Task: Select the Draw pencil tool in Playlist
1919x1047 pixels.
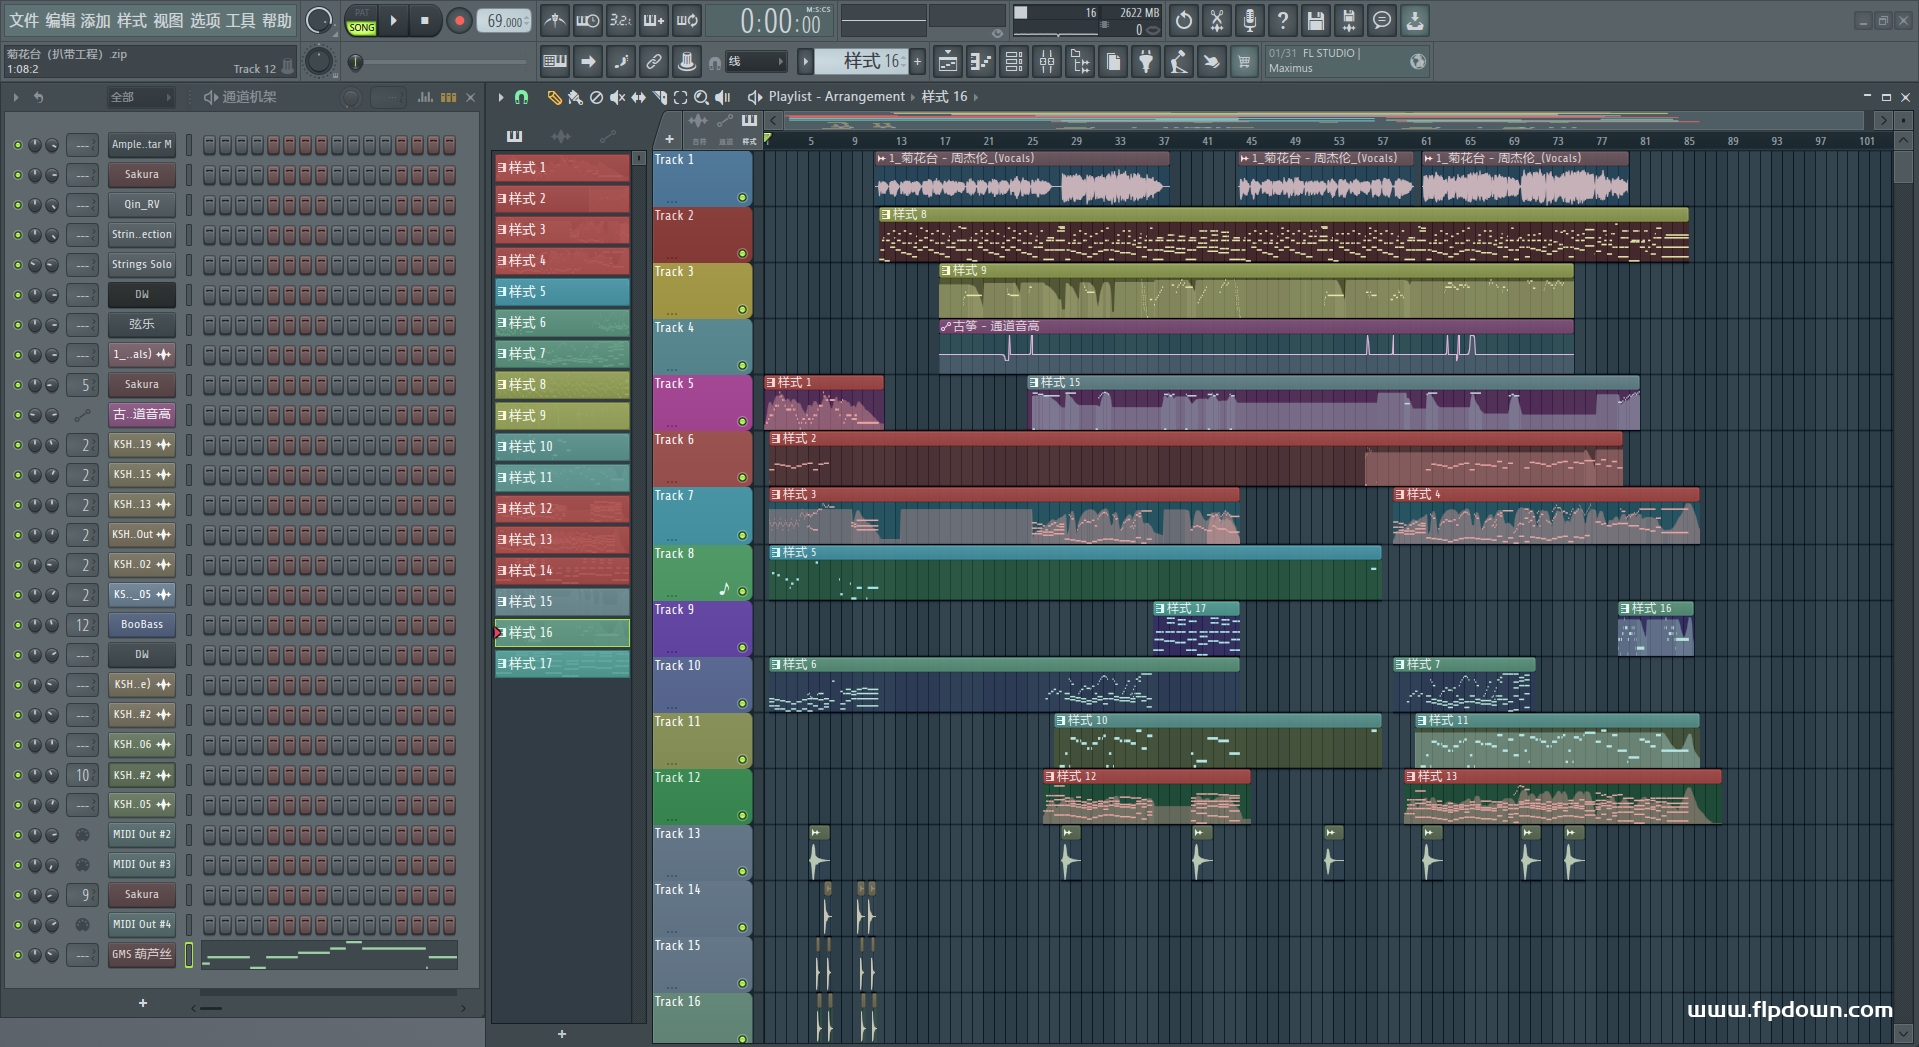Action: [554, 97]
